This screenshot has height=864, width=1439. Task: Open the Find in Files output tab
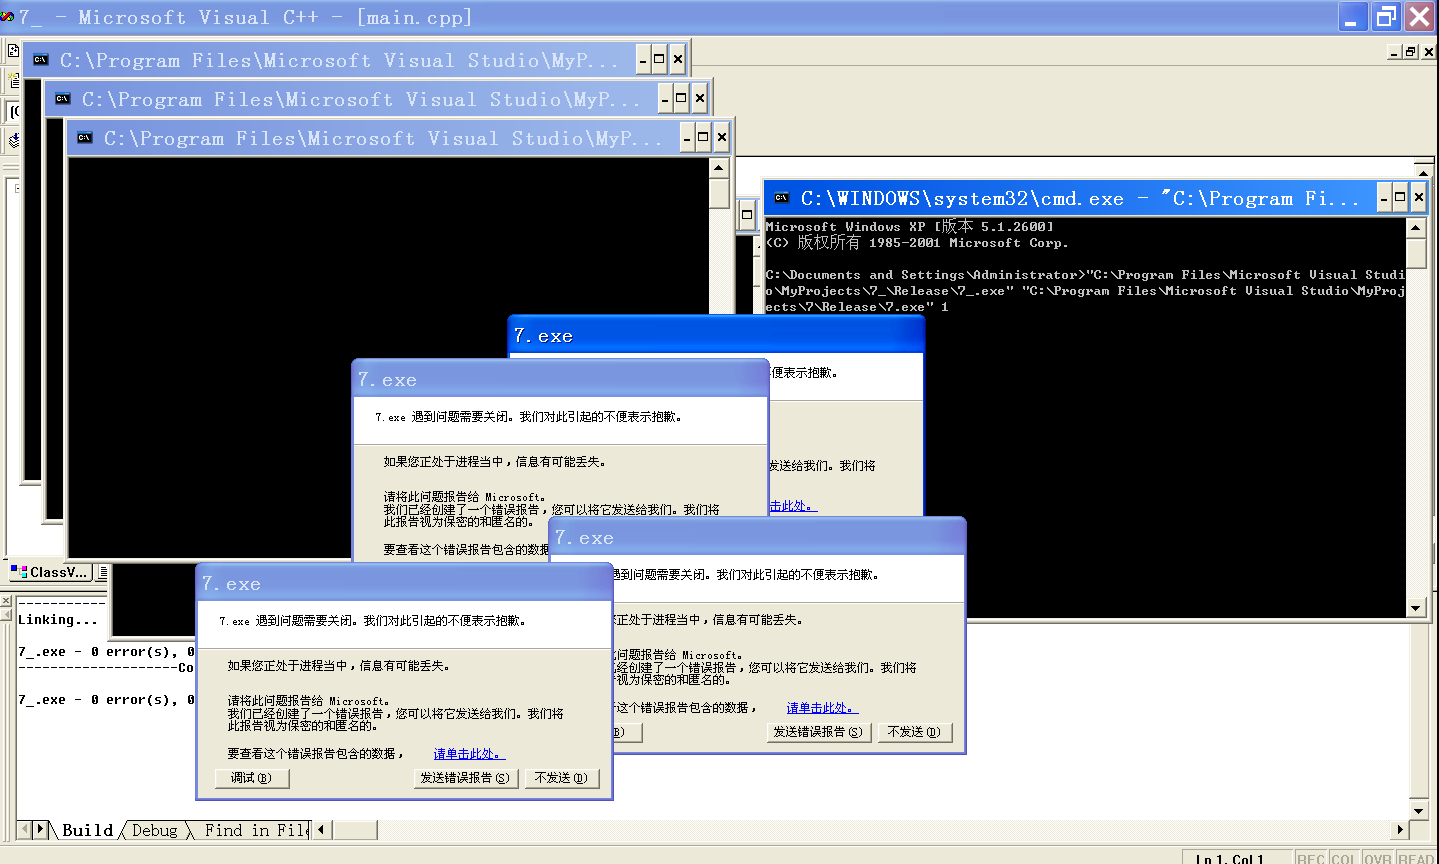tap(255, 830)
